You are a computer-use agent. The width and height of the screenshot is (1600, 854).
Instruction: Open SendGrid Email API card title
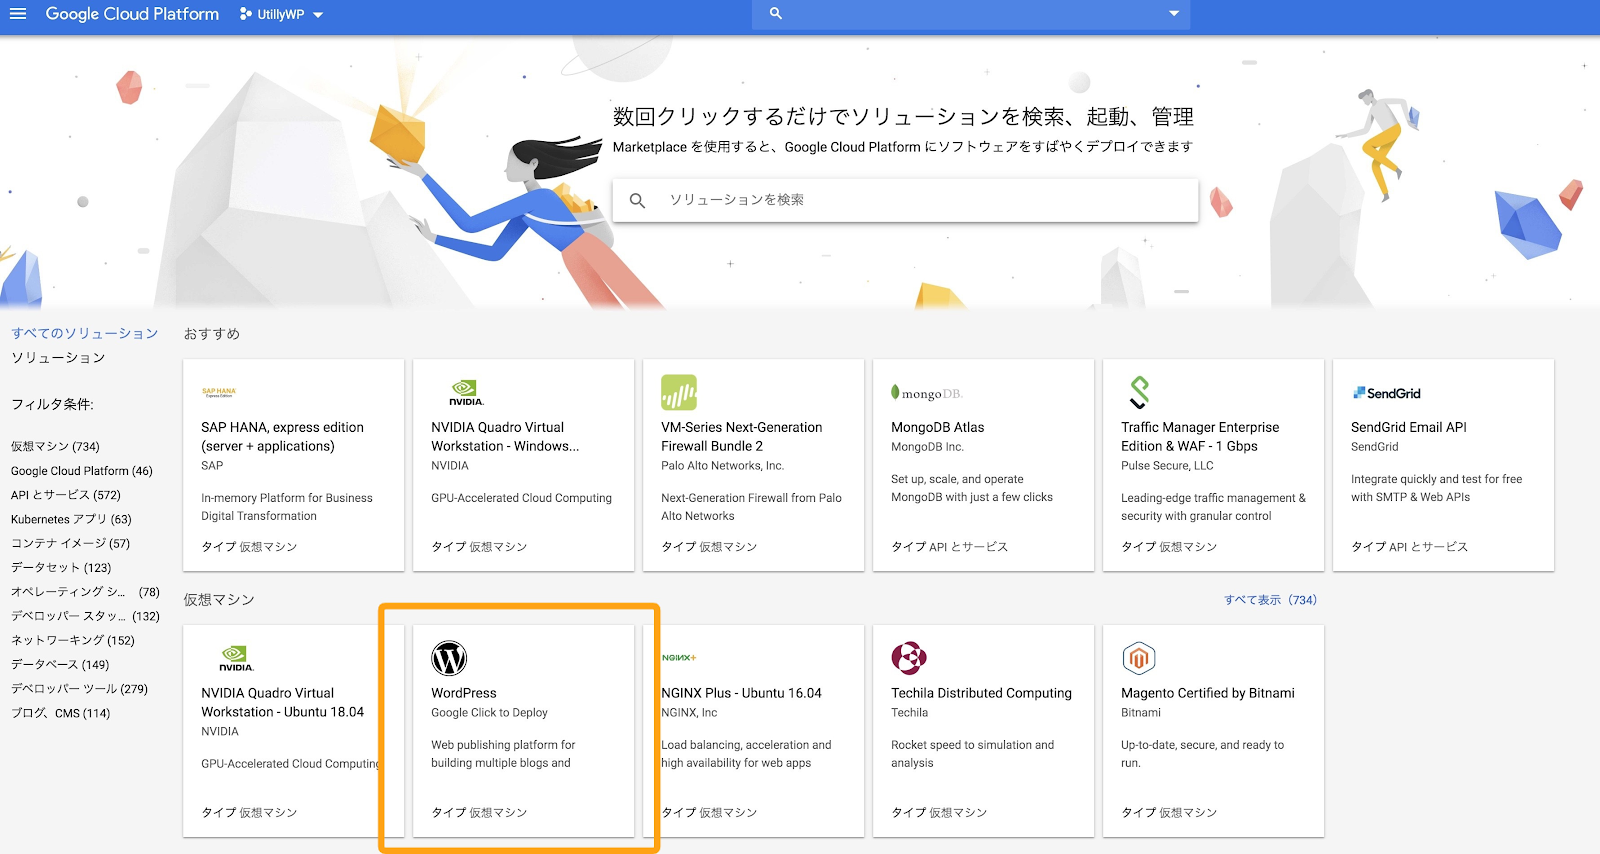(1409, 427)
